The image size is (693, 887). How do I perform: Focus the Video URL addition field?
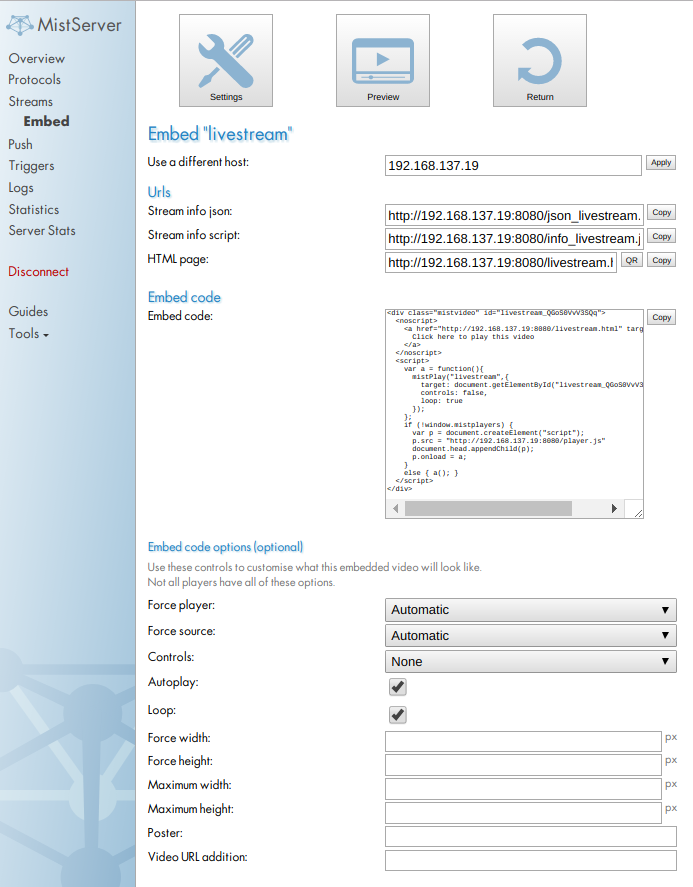pyautogui.click(x=531, y=860)
